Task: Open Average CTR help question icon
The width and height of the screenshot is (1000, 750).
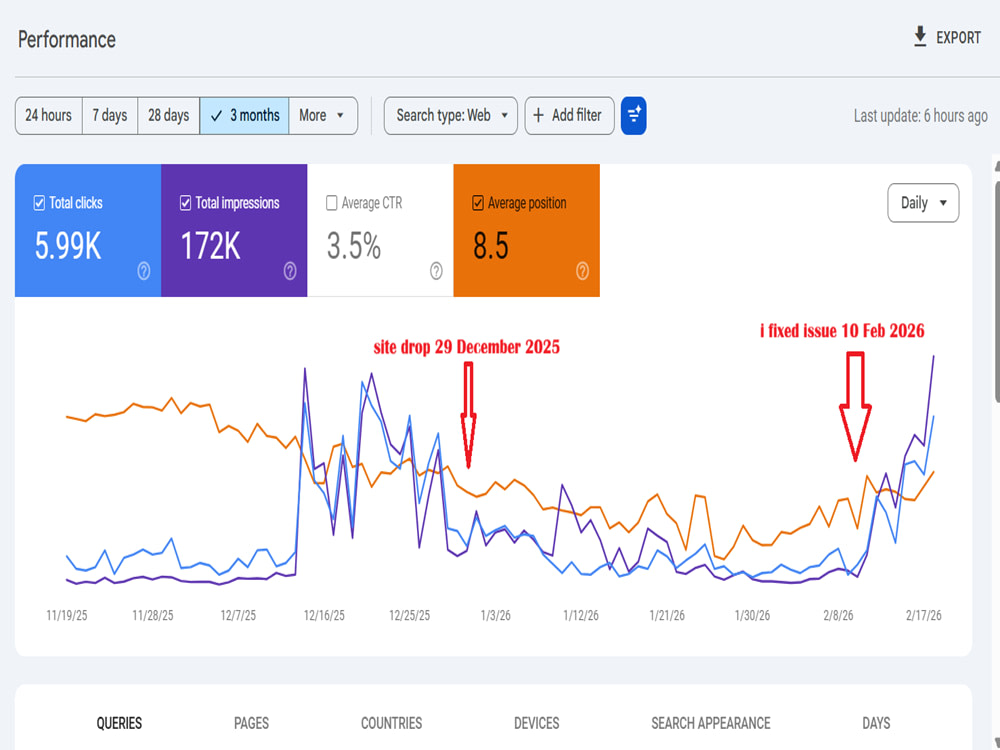Action: [x=436, y=271]
